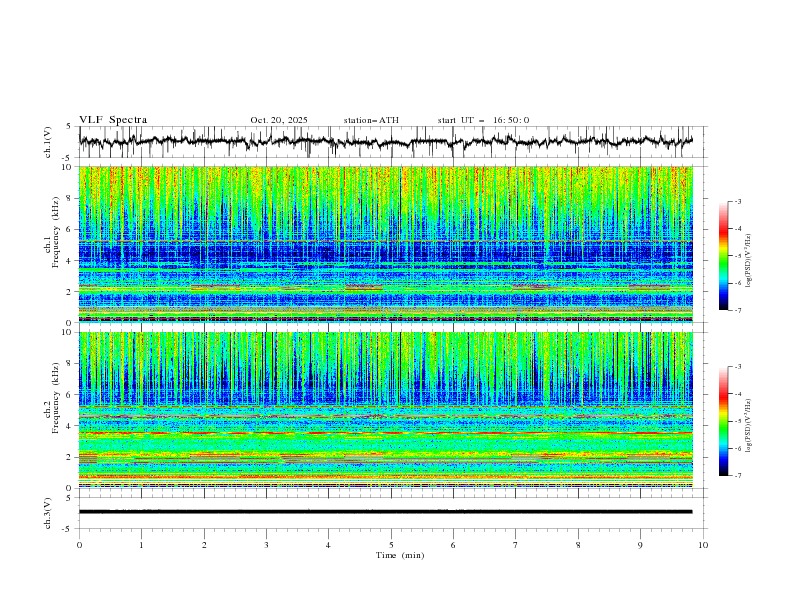Click the 'start UT = 16:50:0' text
Screen dimensions: 792x612
click(x=483, y=120)
